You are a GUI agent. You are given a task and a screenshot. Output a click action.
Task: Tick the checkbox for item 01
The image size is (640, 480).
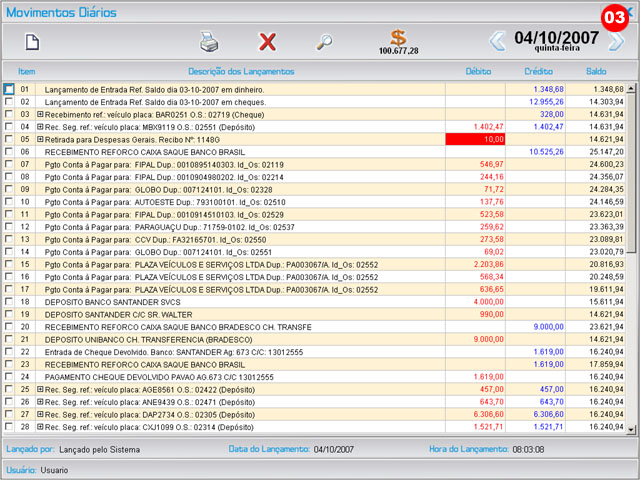click(x=9, y=90)
